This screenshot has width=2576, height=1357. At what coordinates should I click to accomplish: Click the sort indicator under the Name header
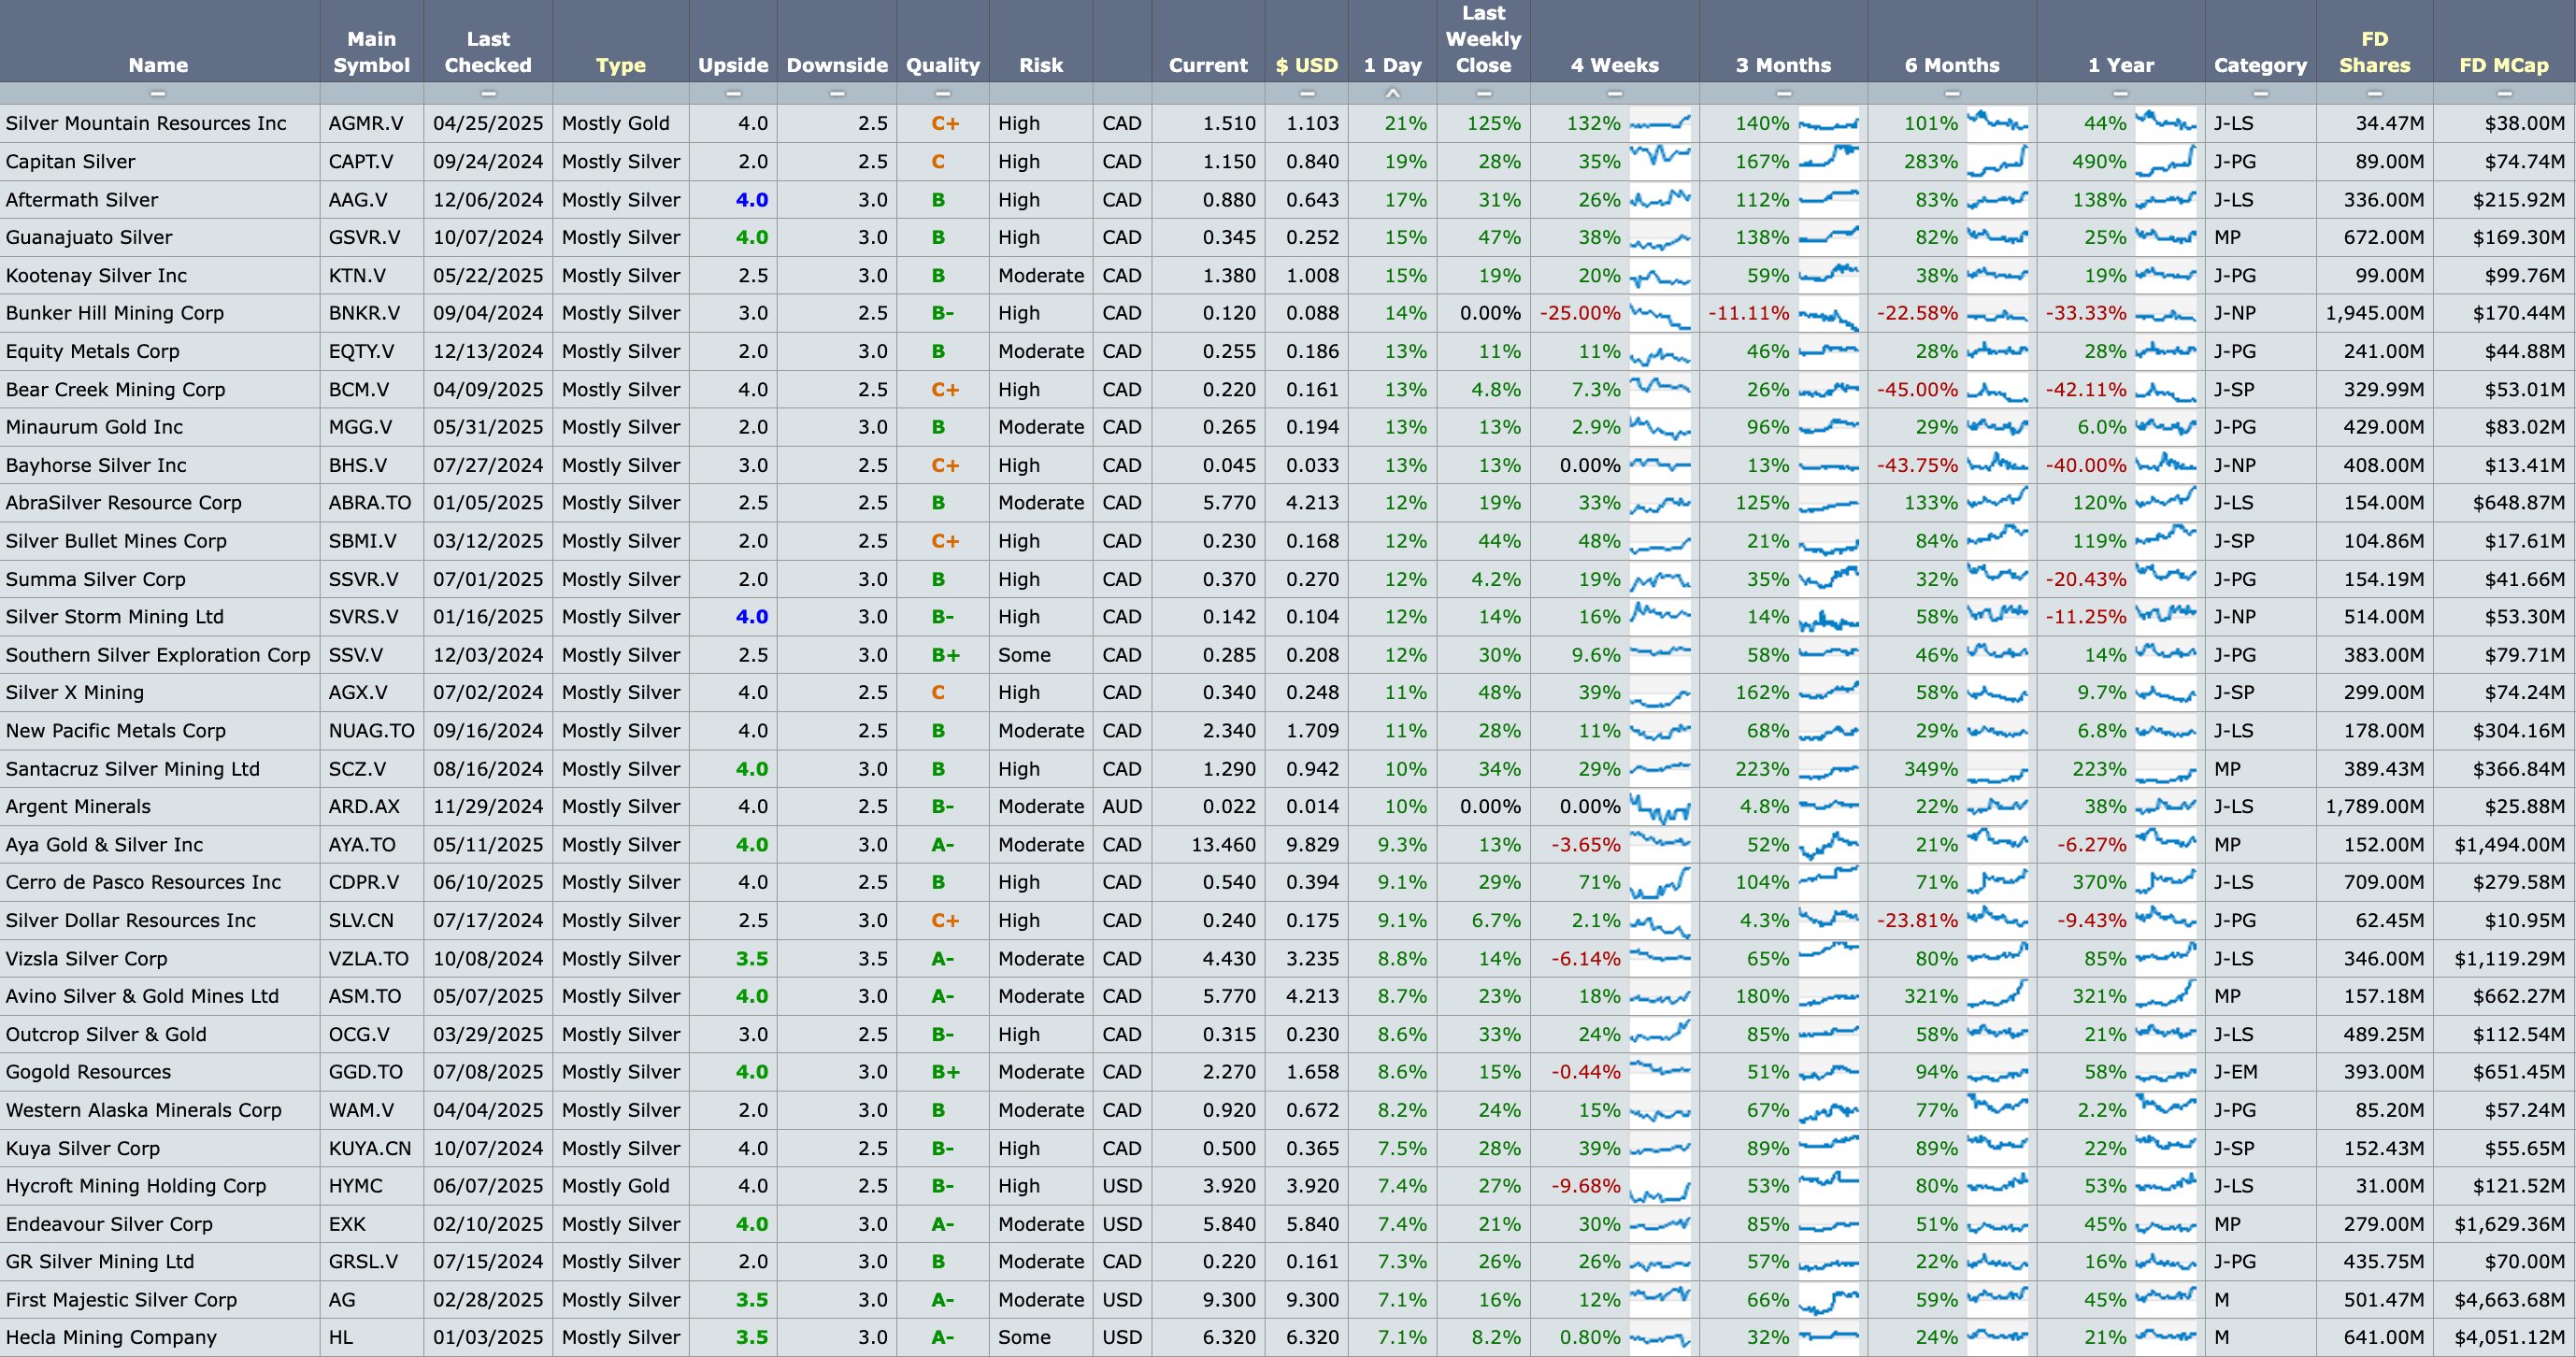(158, 93)
